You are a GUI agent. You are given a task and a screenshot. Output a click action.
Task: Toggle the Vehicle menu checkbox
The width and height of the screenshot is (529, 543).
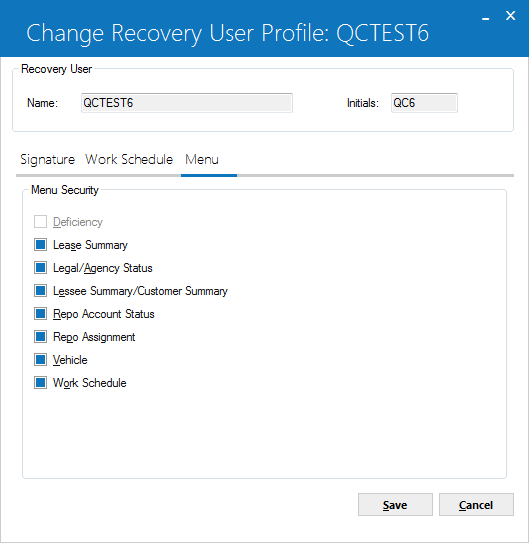click(41, 359)
